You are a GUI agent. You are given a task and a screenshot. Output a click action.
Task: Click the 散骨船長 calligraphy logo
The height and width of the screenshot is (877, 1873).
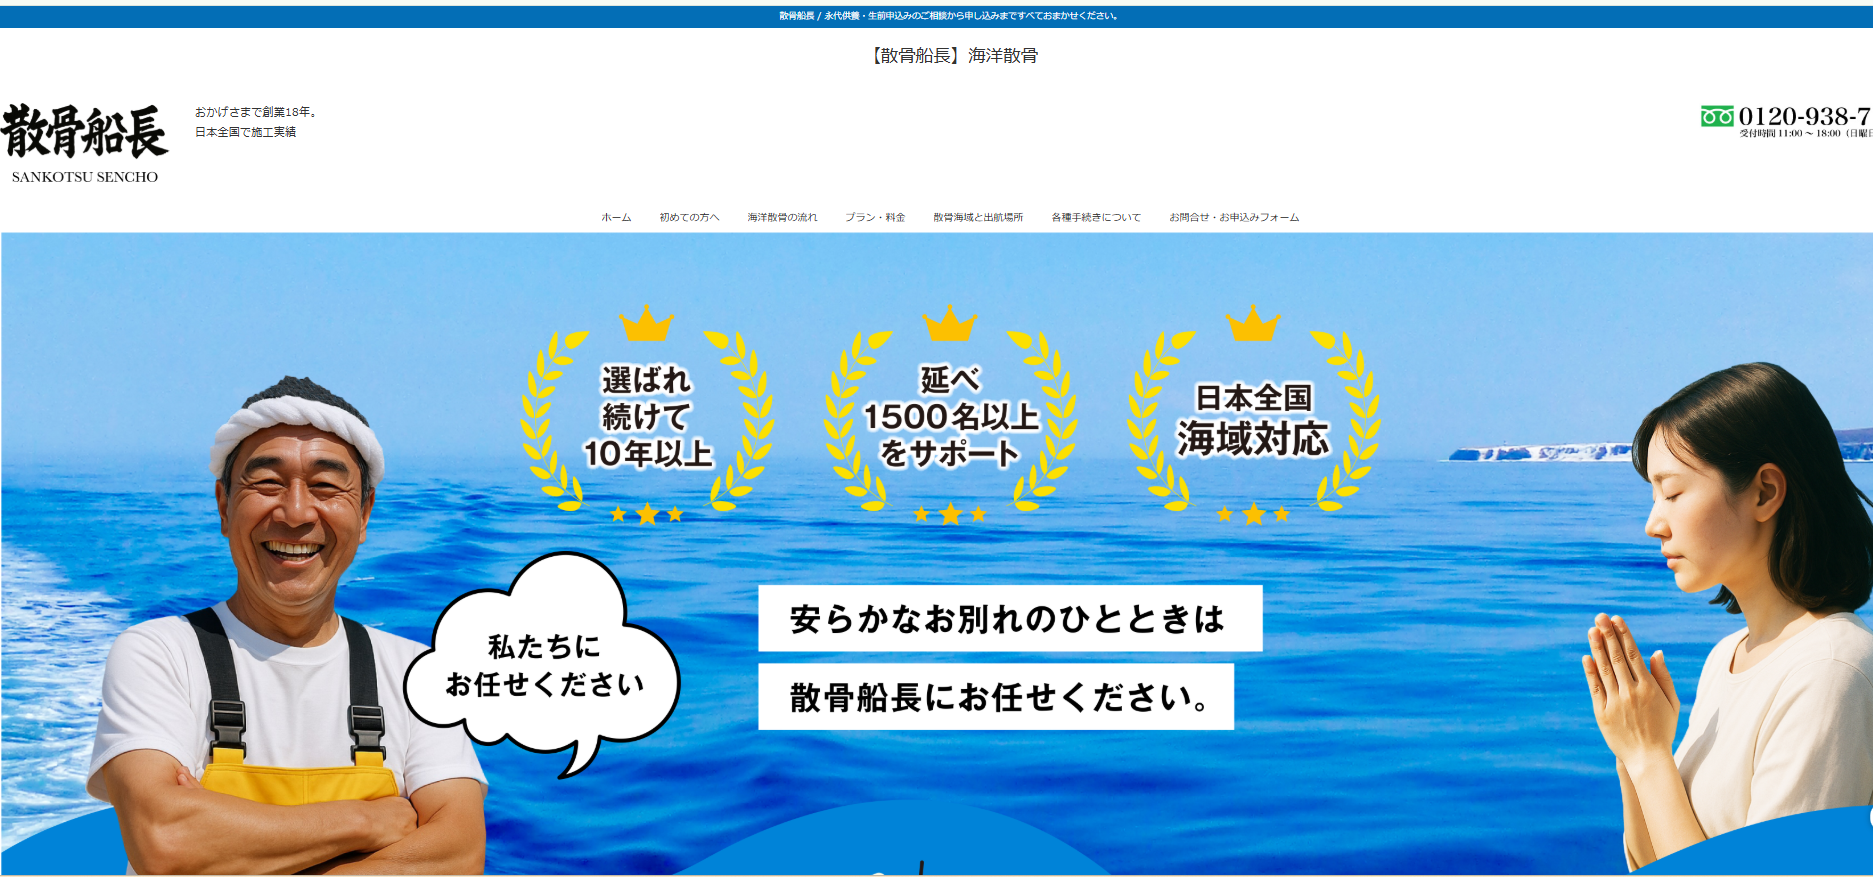tap(85, 132)
